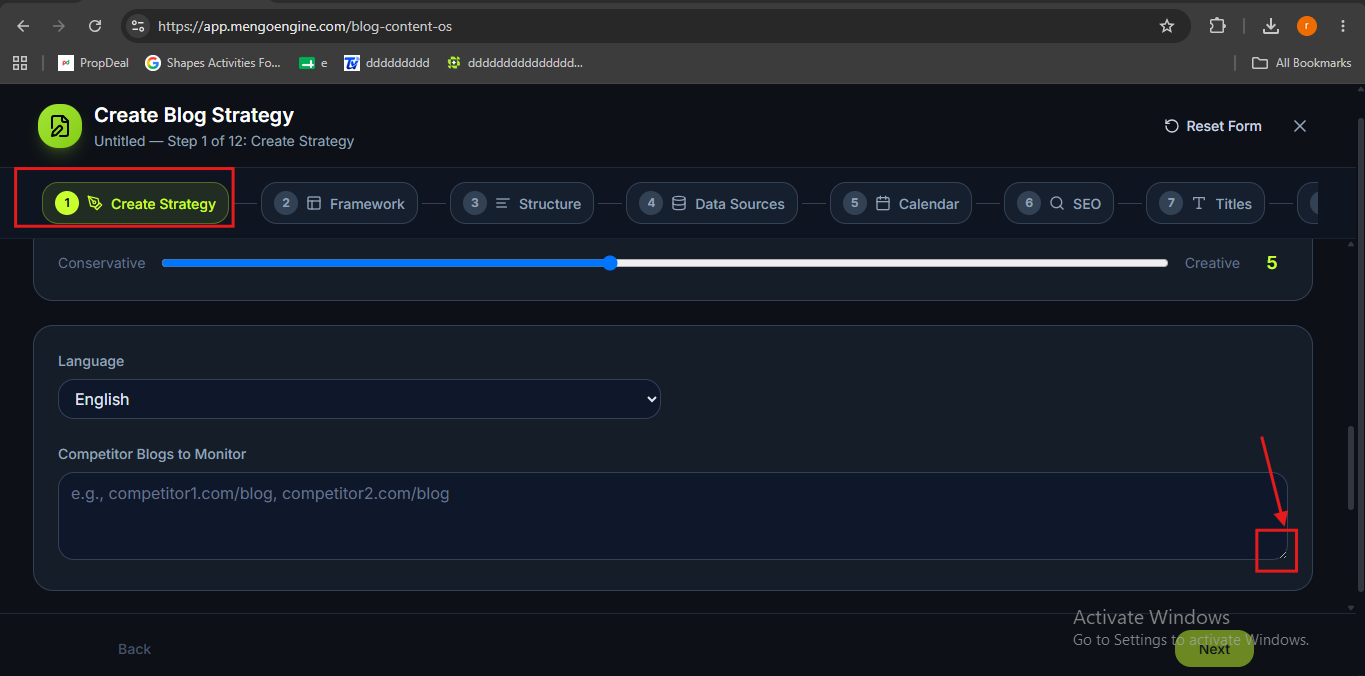The width and height of the screenshot is (1365, 676).
Task: Click the browser forward arrow
Action: (59, 26)
